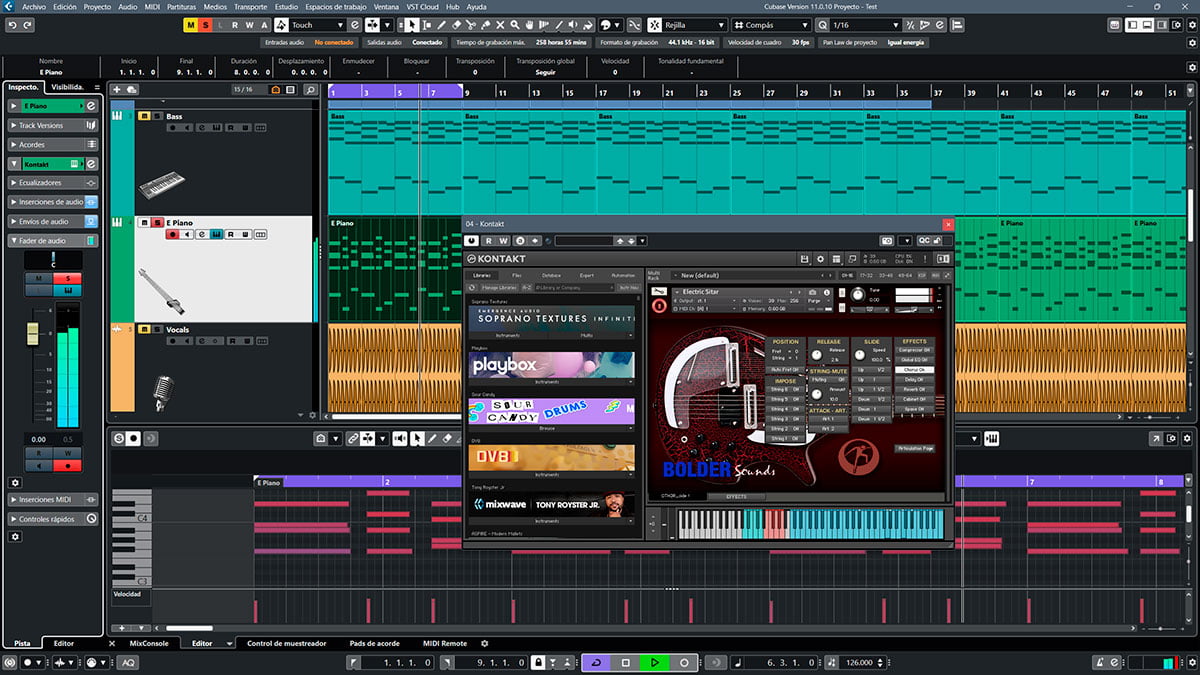Open the Compás grid type dropdown
Viewport: 1200px width, 675px height.
point(772,25)
